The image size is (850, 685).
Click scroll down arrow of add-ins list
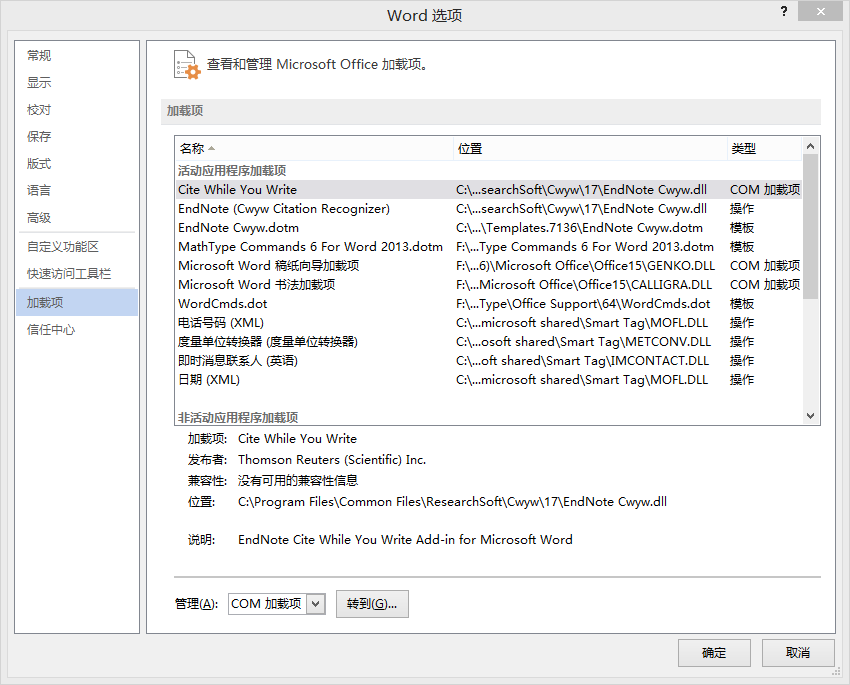point(810,416)
